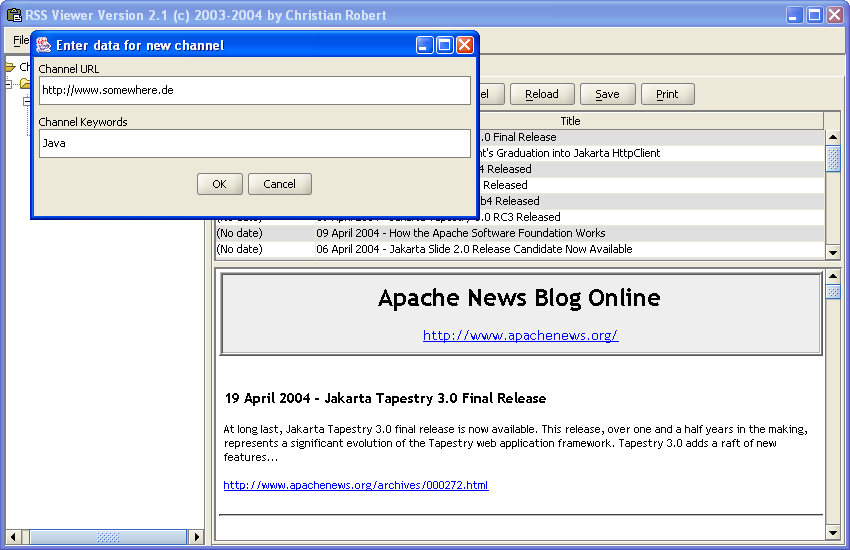This screenshot has height=550, width=850.
Task: Select the 'b4 Released' row in the table
Action: tap(651, 201)
